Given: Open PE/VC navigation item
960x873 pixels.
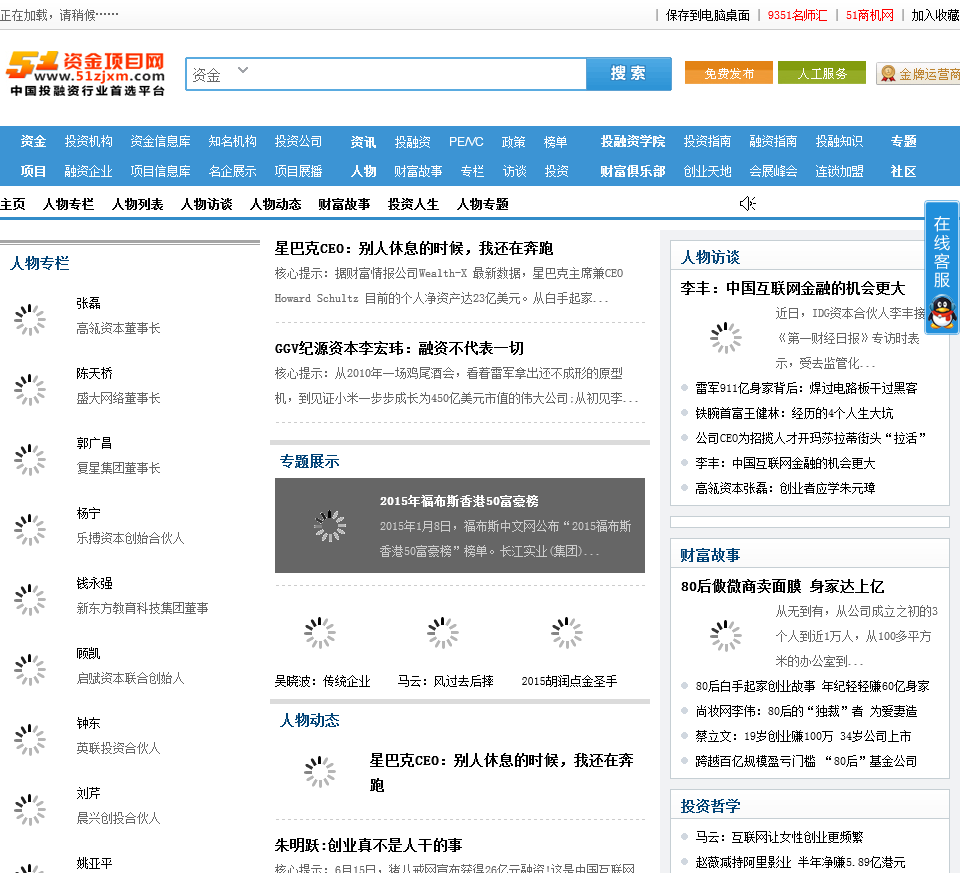Looking at the screenshot, I should point(466,141).
